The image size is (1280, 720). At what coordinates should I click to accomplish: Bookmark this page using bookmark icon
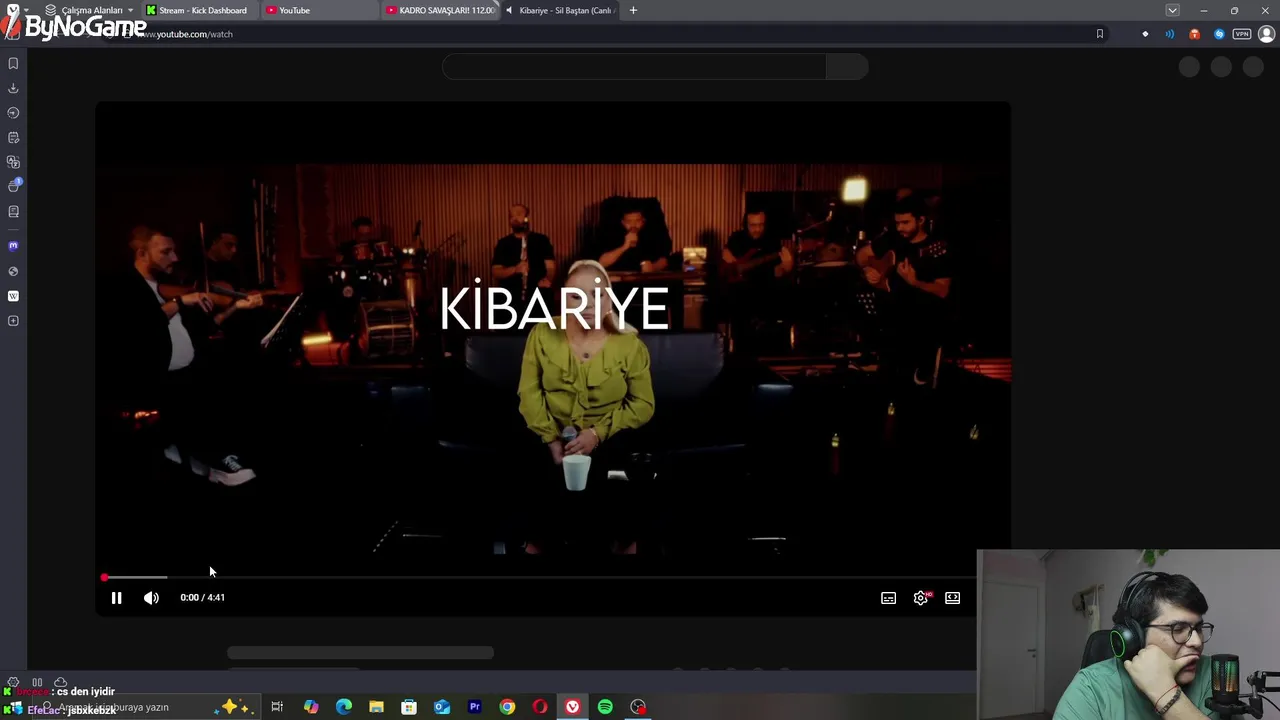pos(1100,34)
